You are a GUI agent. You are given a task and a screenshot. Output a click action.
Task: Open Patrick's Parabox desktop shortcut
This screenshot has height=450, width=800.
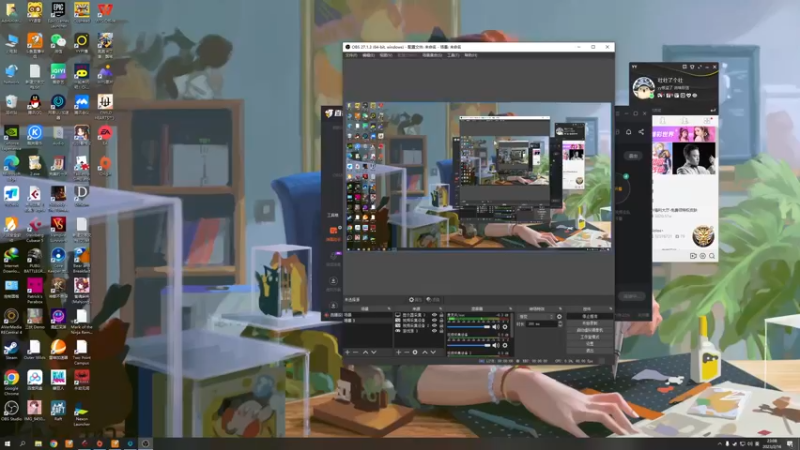click(35, 291)
